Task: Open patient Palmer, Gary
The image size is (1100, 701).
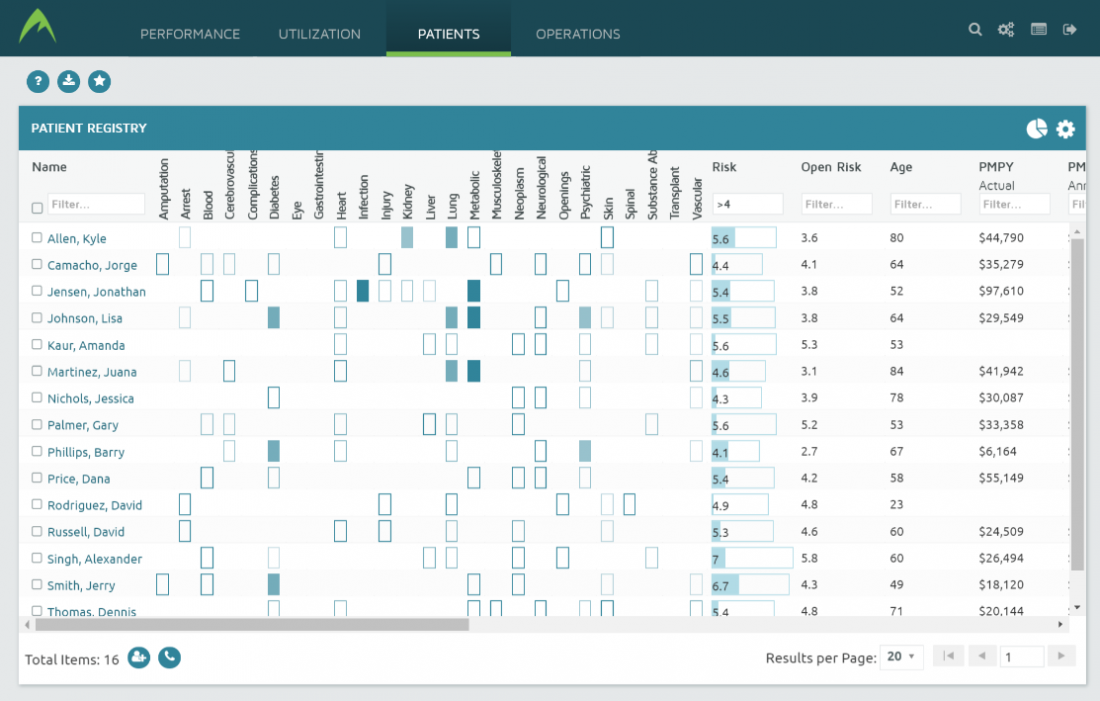Action: pyautogui.click(x=83, y=425)
